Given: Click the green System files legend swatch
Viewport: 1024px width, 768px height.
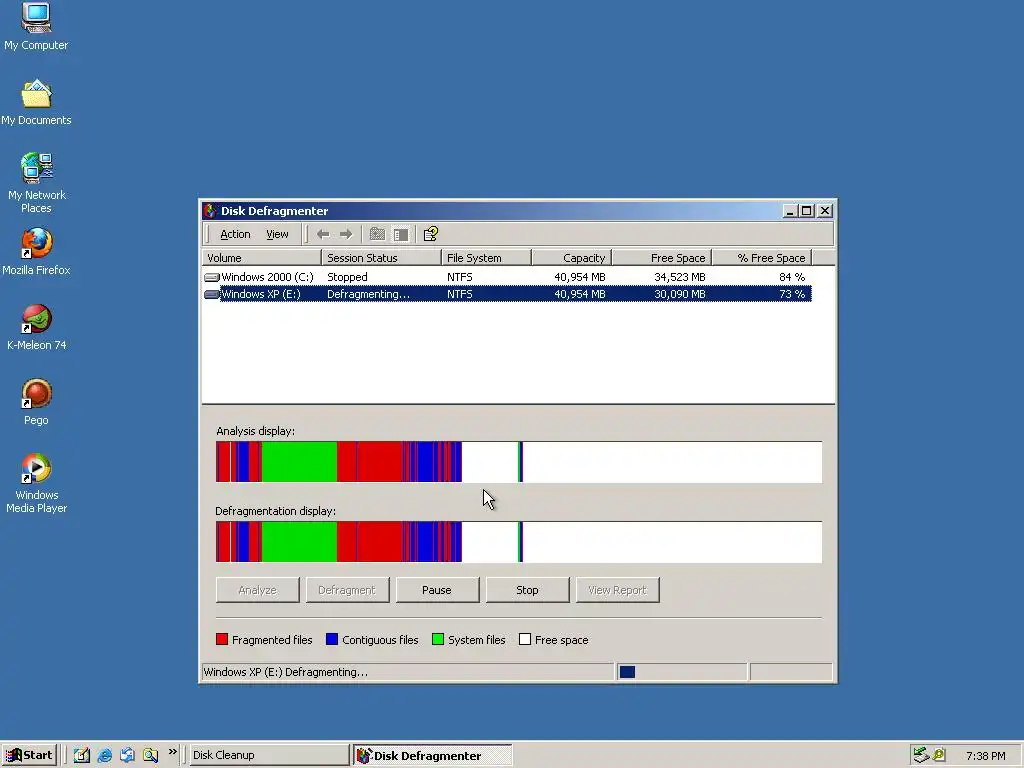Looking at the screenshot, I should [438, 639].
